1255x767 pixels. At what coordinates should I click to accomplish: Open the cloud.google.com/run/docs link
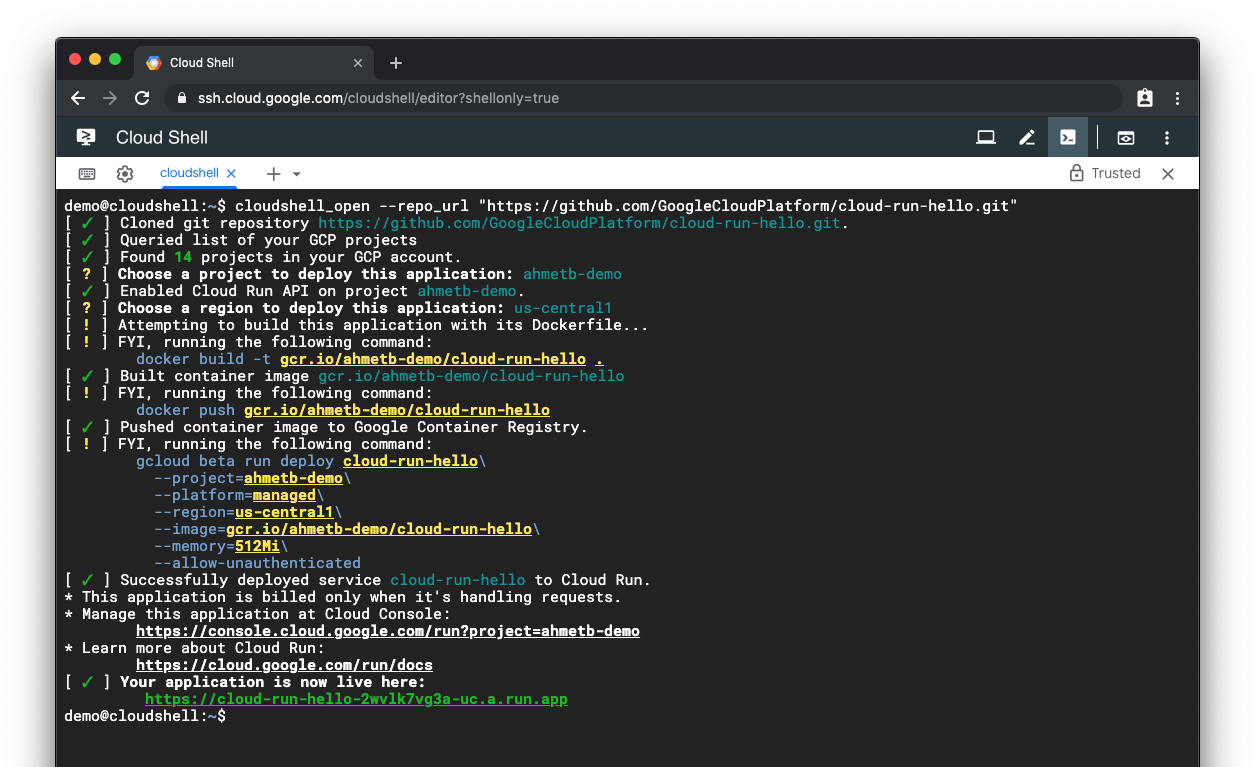click(284, 665)
